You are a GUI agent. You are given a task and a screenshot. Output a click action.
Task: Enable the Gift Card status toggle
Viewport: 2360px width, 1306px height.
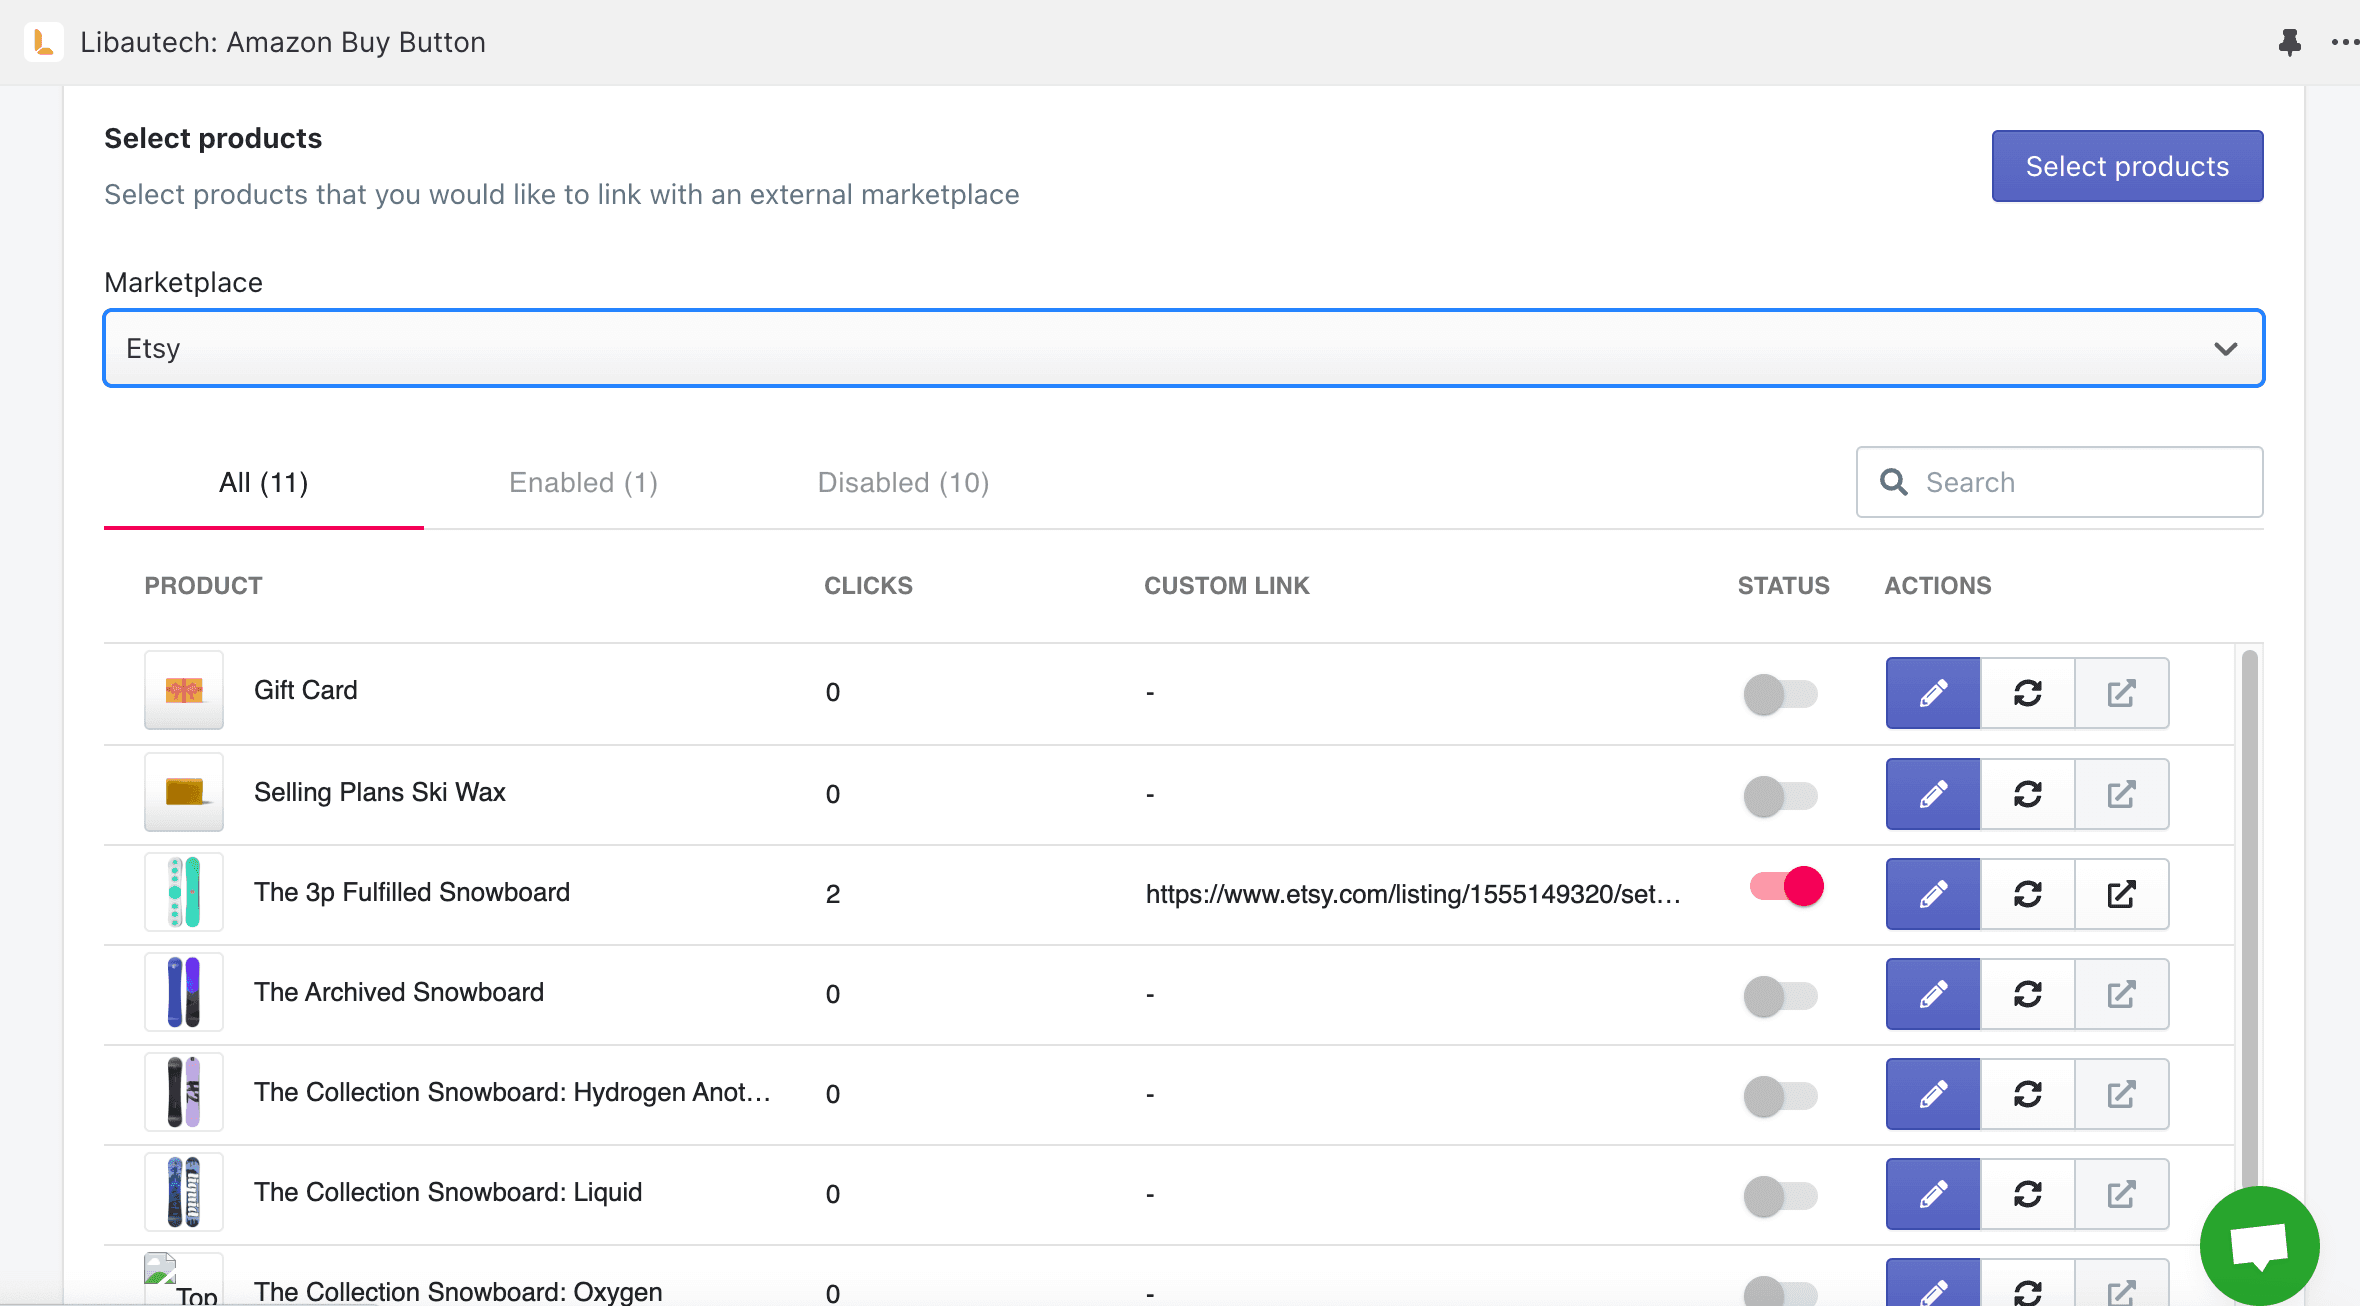pyautogui.click(x=1780, y=694)
